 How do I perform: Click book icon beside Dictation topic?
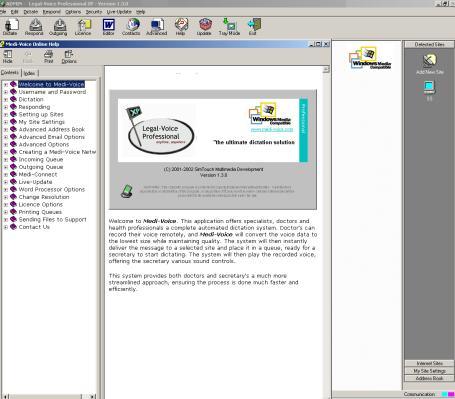tap(13, 99)
